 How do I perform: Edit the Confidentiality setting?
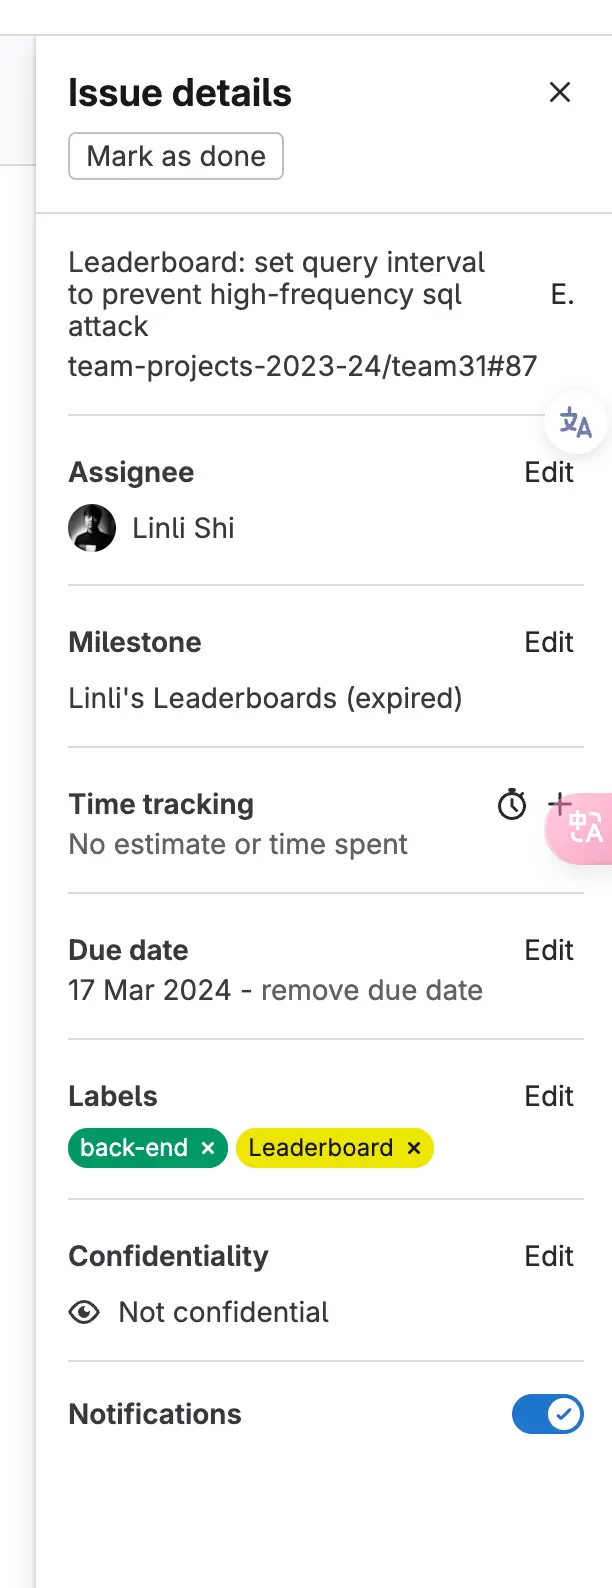549,1256
